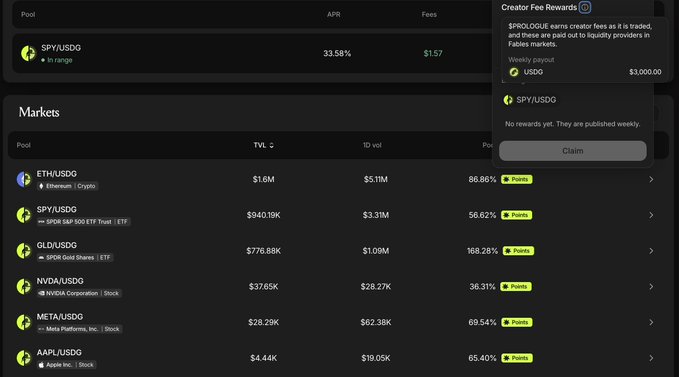Click the META/USDG pool token icon
679x377 pixels.
[24, 322]
